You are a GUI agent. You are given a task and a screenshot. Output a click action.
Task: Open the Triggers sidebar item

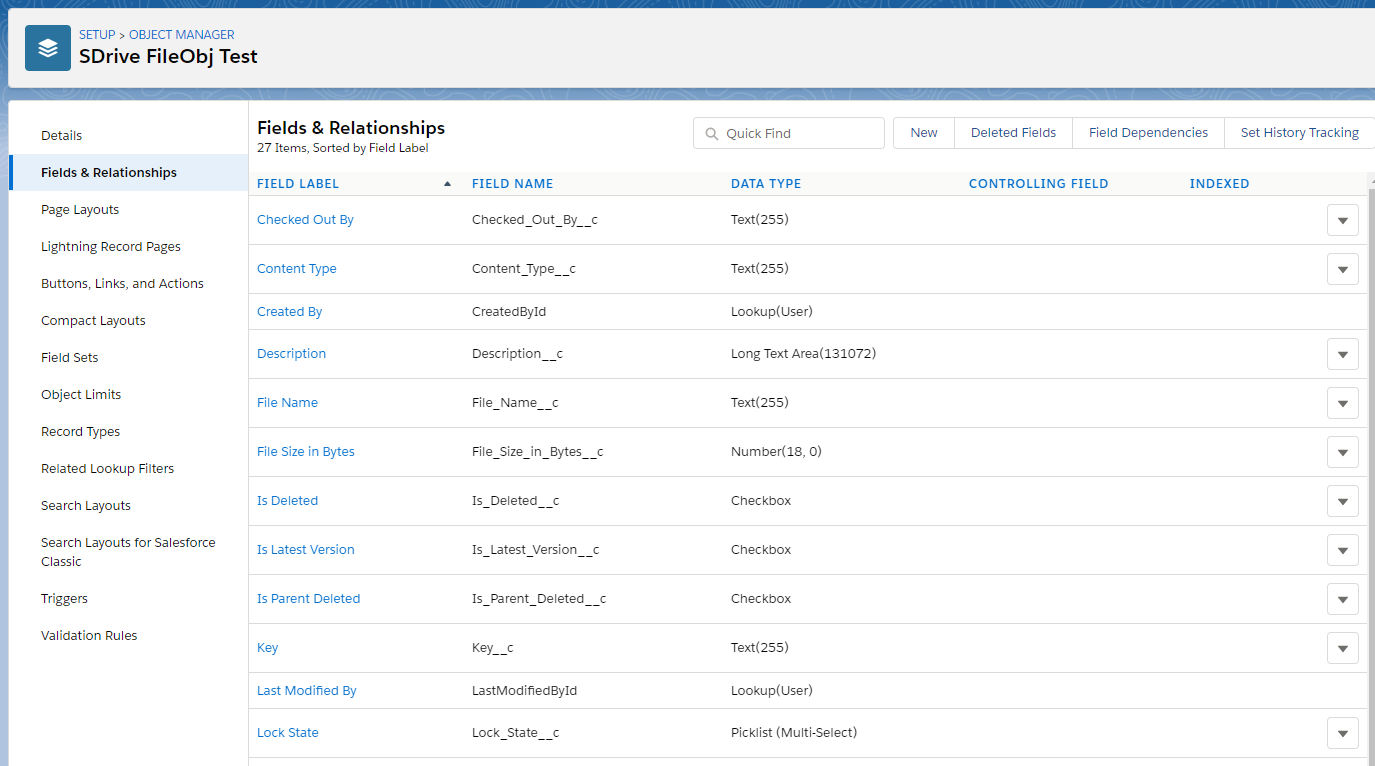(x=64, y=599)
